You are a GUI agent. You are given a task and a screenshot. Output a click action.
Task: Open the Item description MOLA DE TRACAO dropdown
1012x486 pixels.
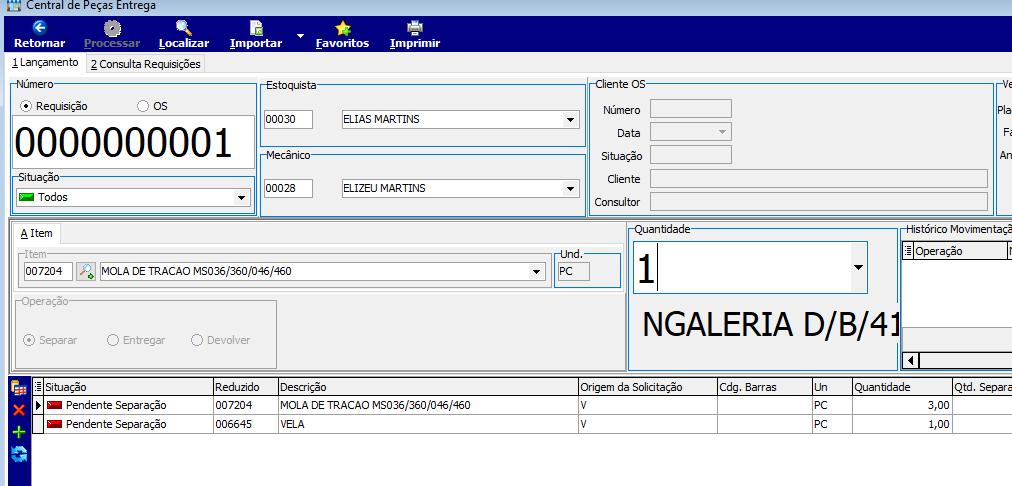coord(536,272)
